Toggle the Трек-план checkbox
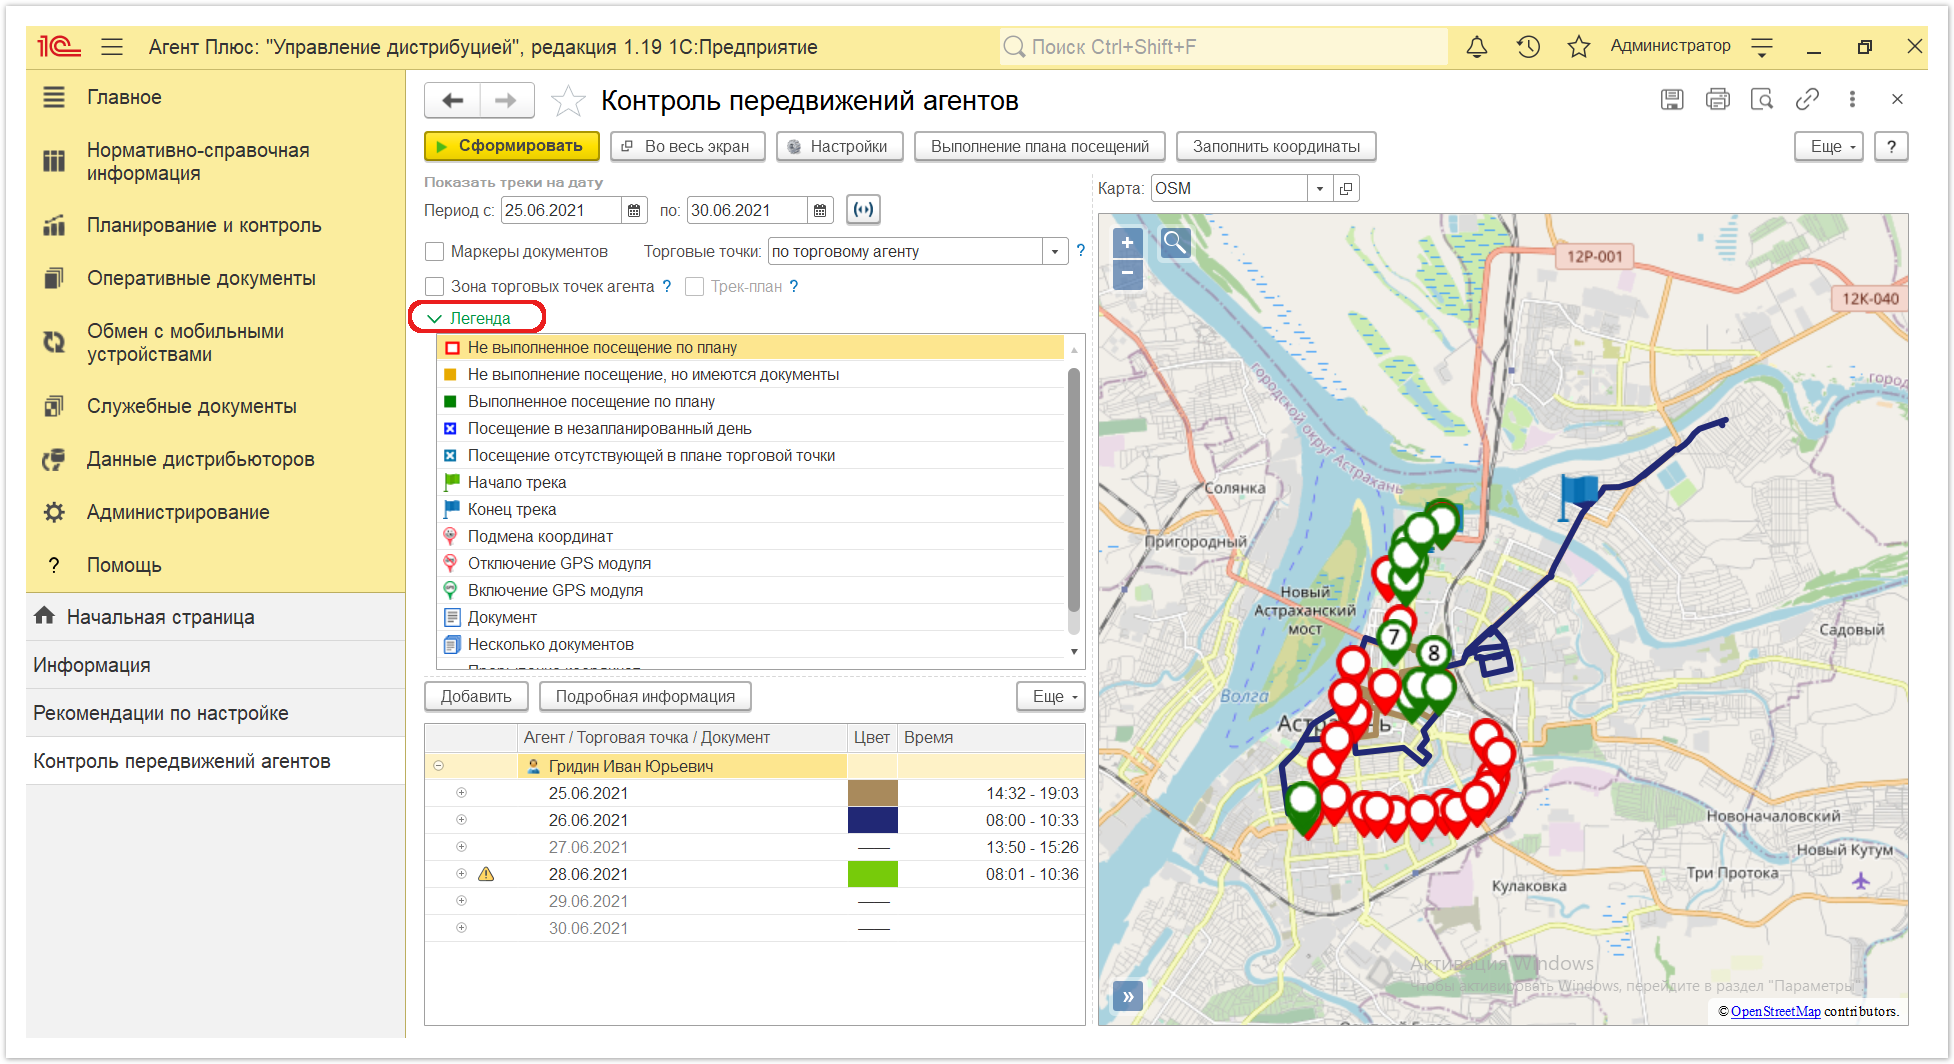This screenshot has height=1064, width=1954. [x=694, y=287]
